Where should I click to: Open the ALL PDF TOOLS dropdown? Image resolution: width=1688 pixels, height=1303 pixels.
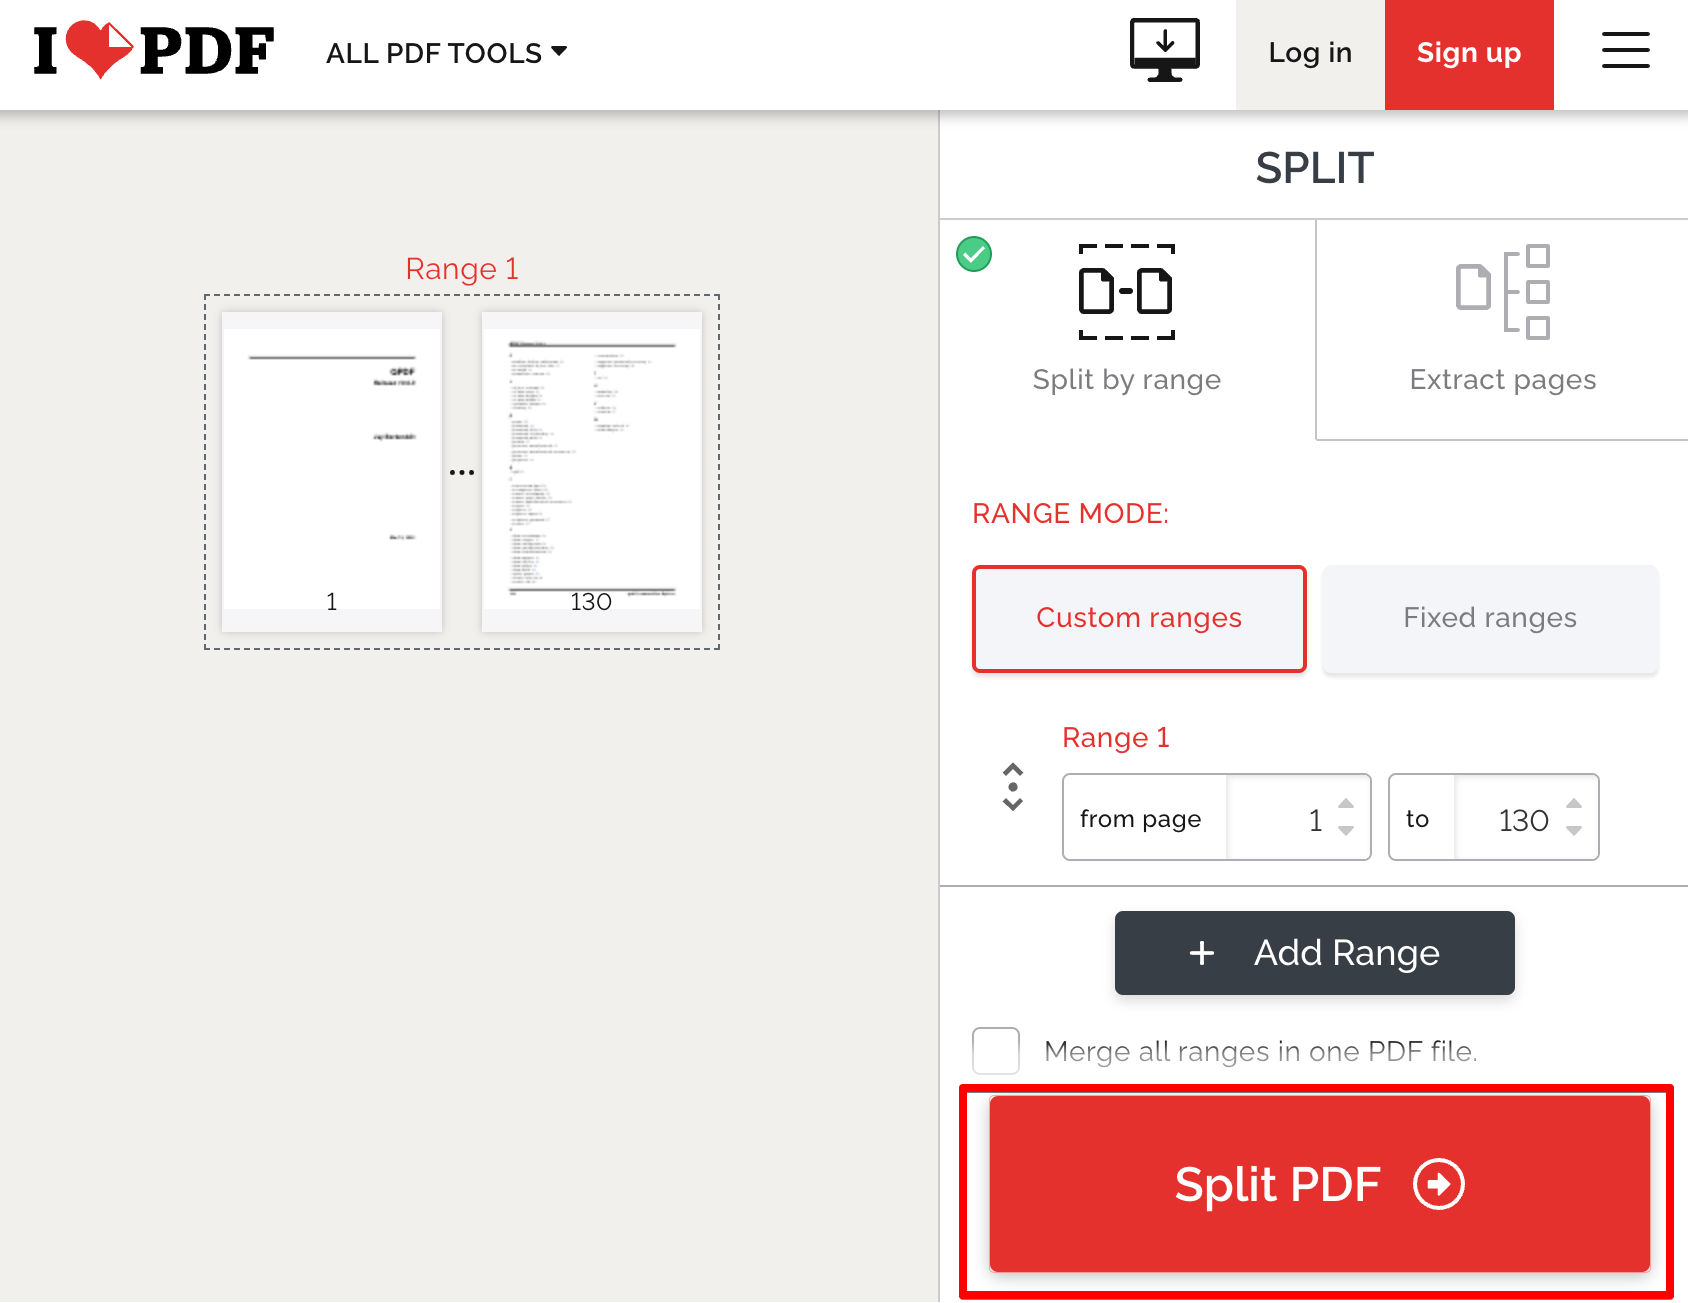pos(445,52)
